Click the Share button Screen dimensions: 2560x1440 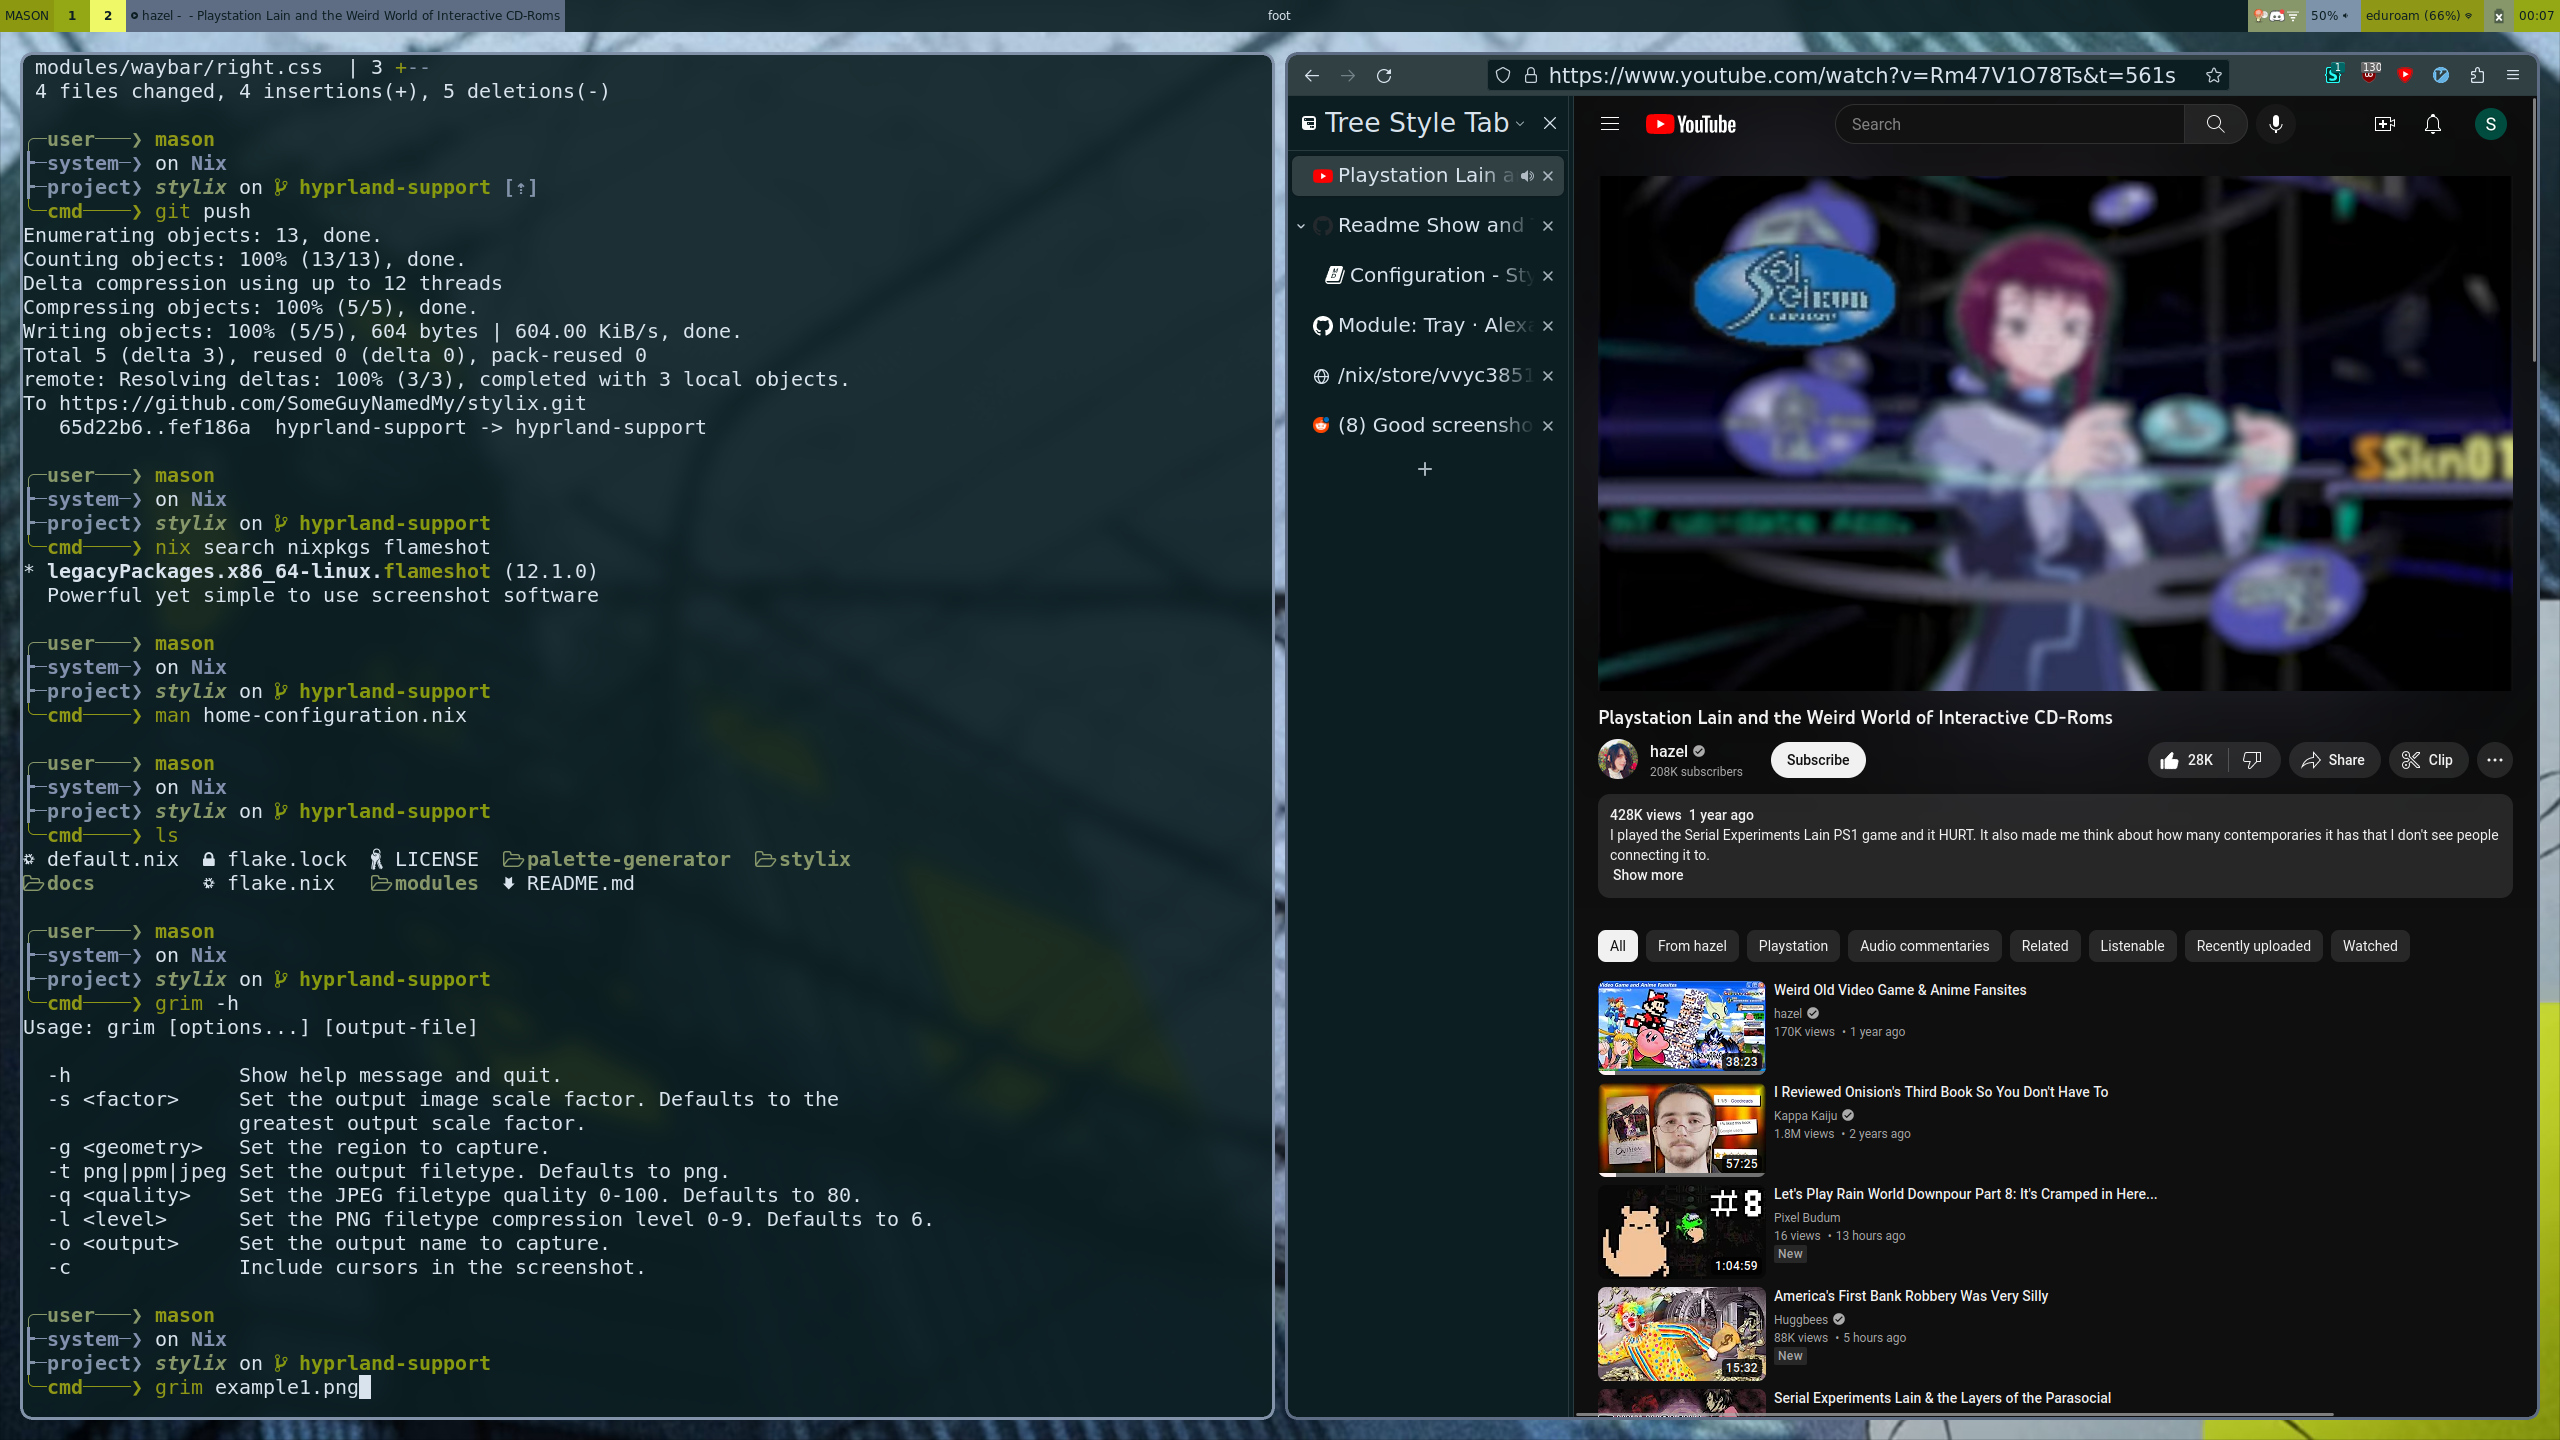pyautogui.click(x=2333, y=760)
